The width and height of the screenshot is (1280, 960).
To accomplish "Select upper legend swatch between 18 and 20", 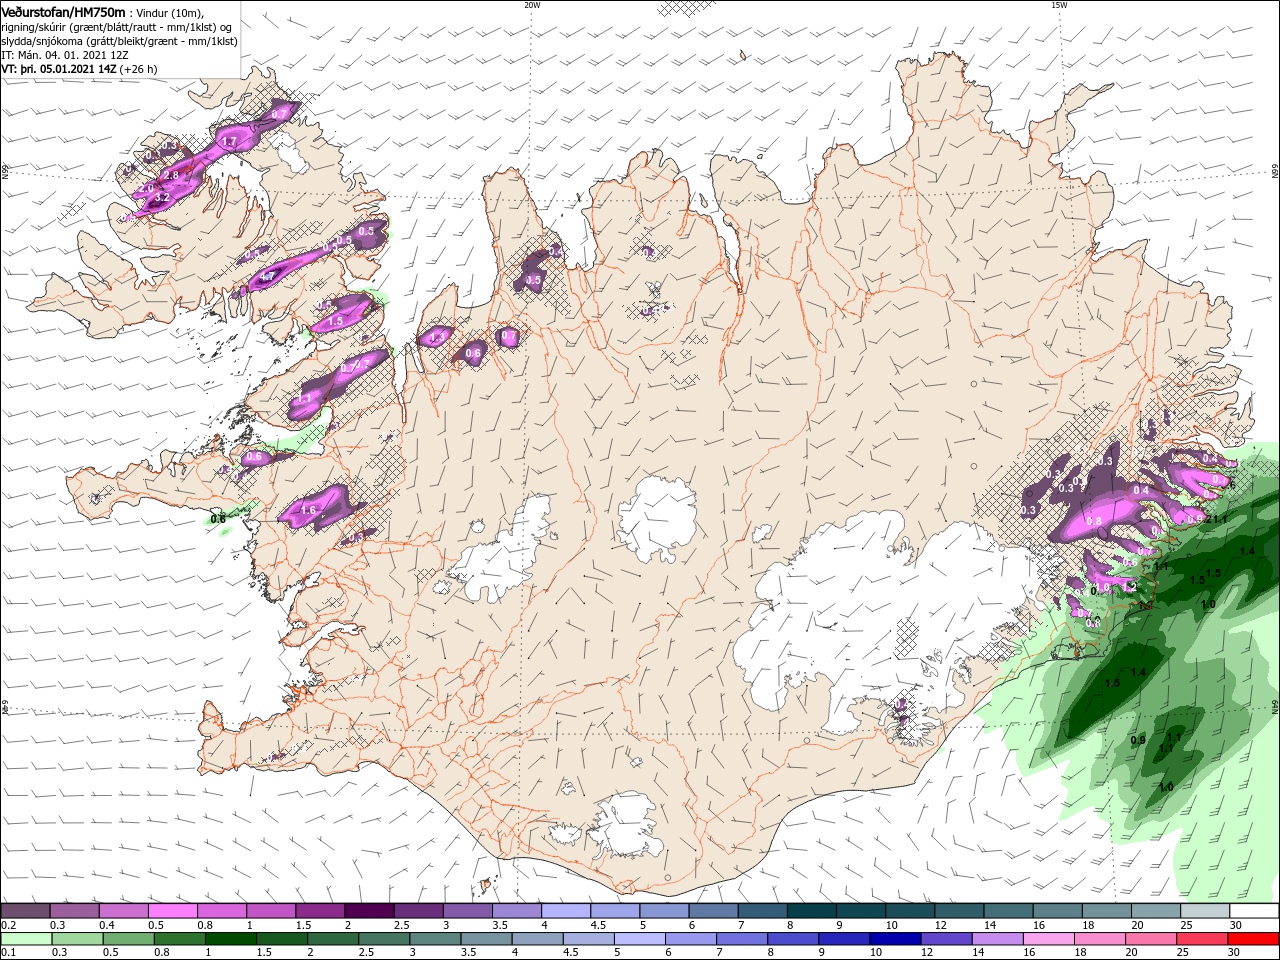I will click(1106, 910).
